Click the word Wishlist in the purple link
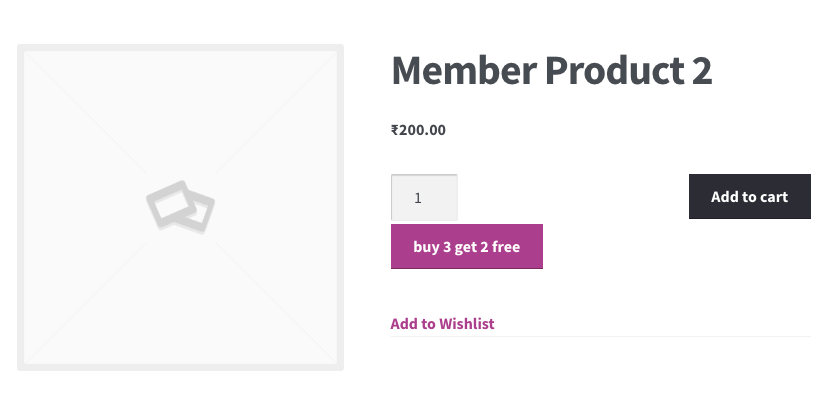 (x=466, y=324)
